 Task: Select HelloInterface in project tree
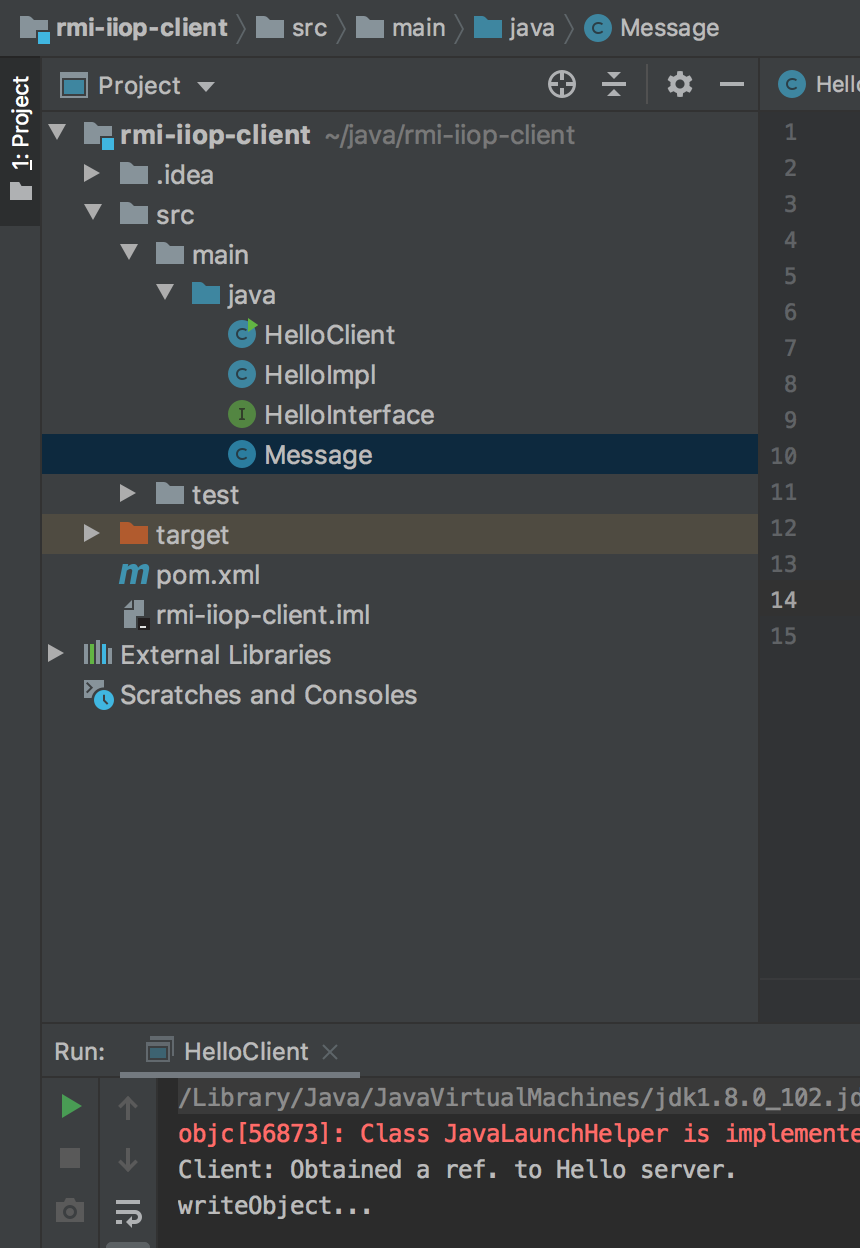tap(348, 415)
